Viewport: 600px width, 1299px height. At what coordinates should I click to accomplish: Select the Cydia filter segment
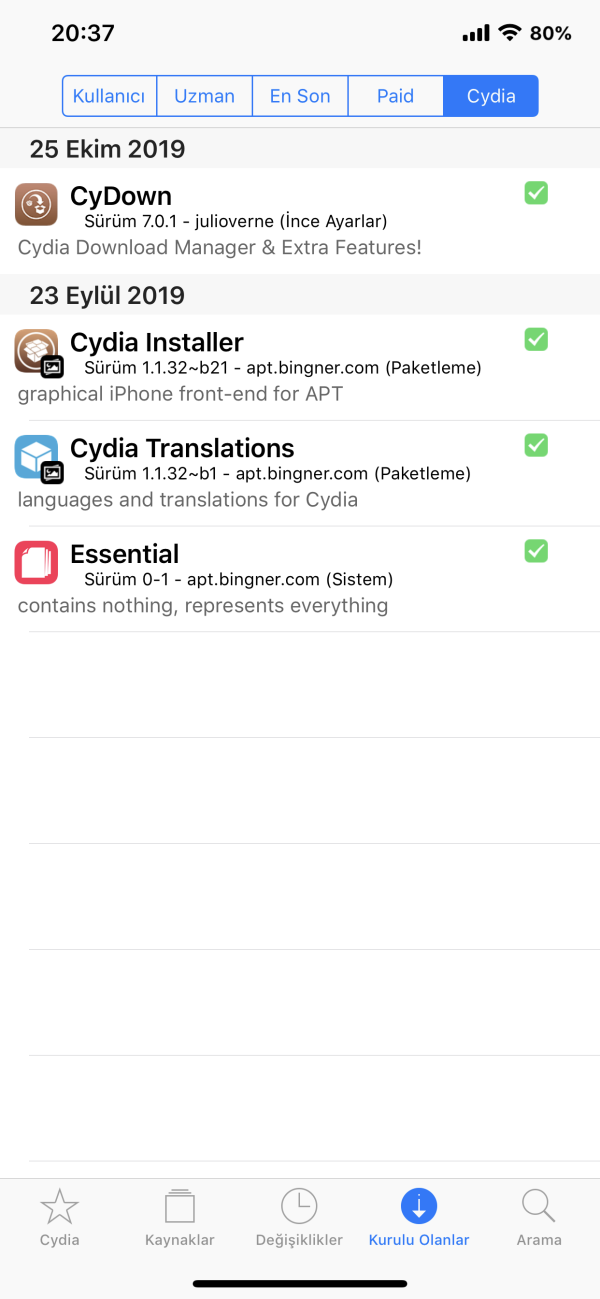pyautogui.click(x=491, y=96)
